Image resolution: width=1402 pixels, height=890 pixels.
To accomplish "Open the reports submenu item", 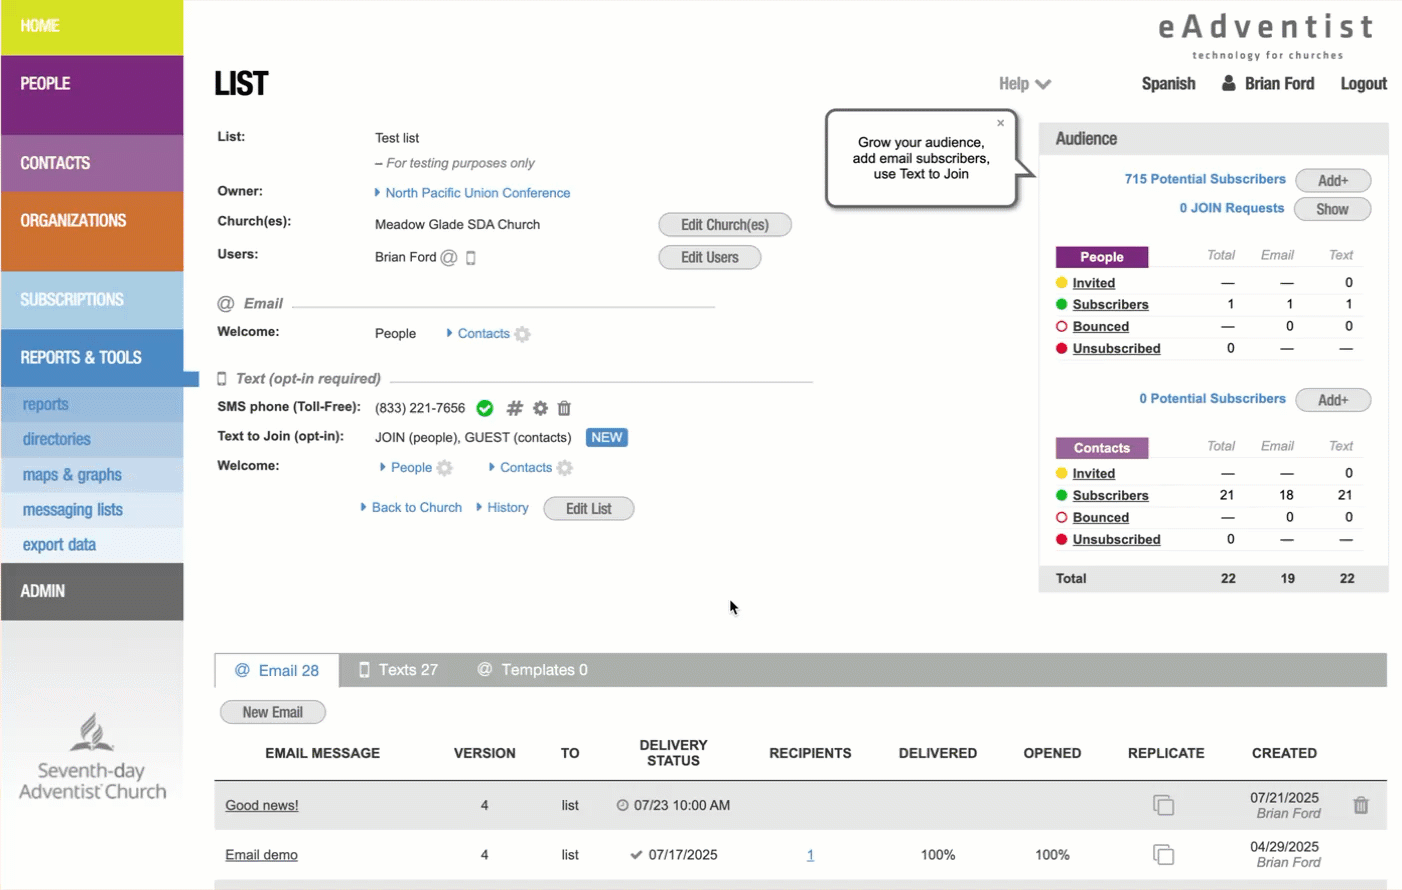I will pos(92,404).
